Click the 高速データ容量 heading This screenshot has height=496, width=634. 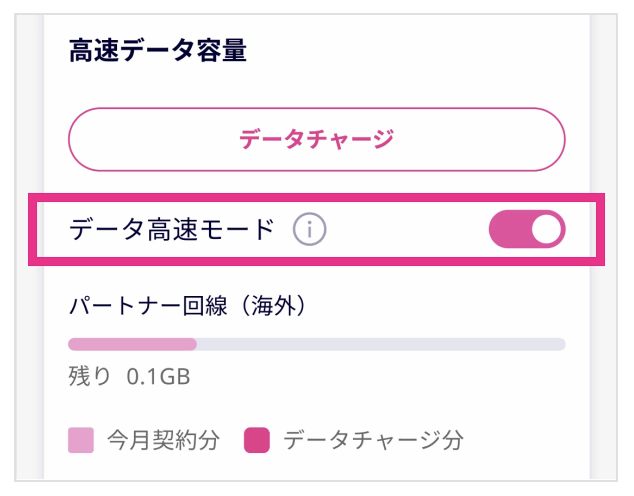[158, 51]
